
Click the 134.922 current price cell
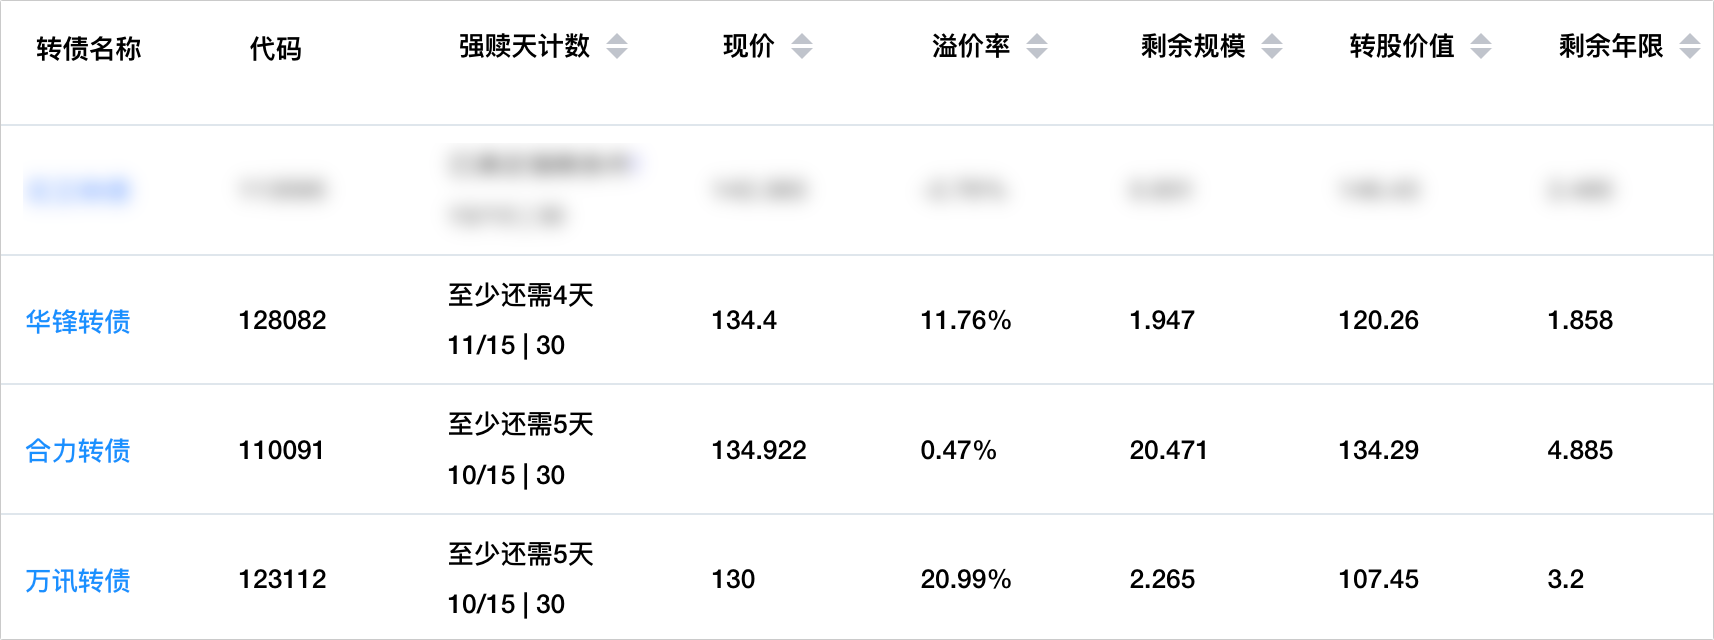click(758, 450)
